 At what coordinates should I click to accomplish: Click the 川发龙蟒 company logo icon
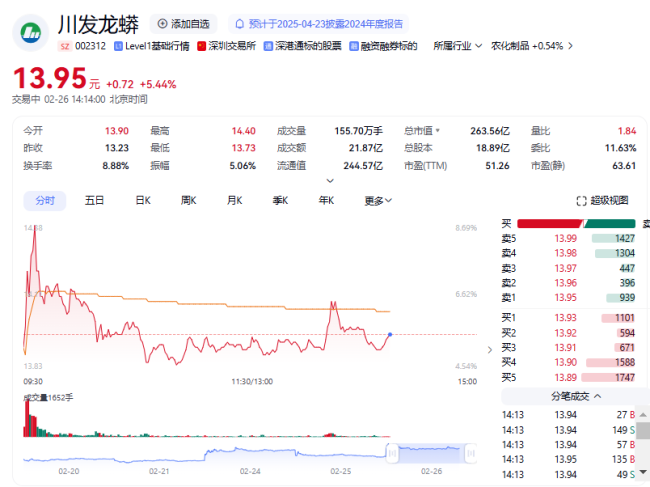click(31, 32)
